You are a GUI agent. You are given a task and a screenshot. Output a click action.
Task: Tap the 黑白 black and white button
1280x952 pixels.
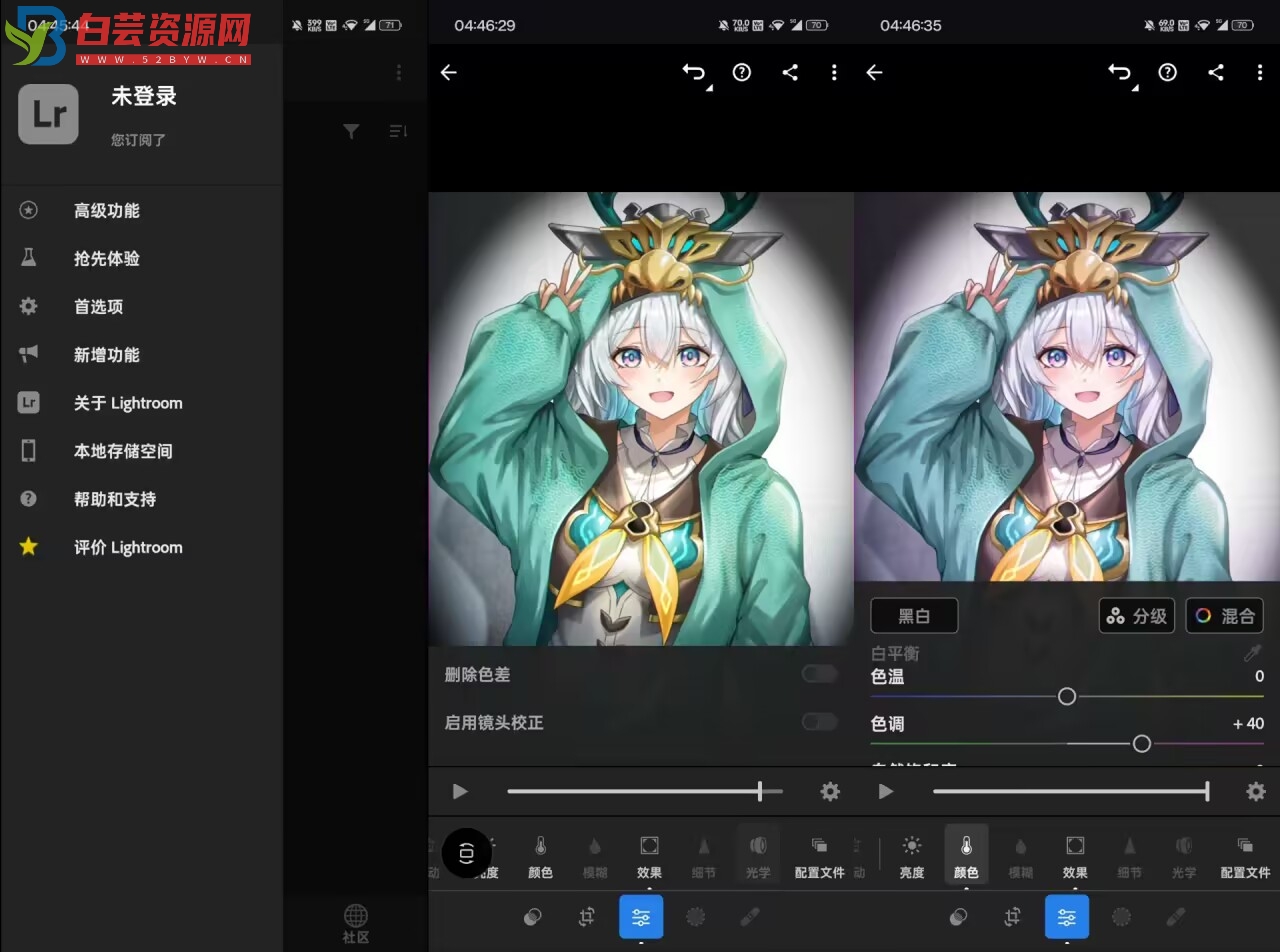[914, 616]
